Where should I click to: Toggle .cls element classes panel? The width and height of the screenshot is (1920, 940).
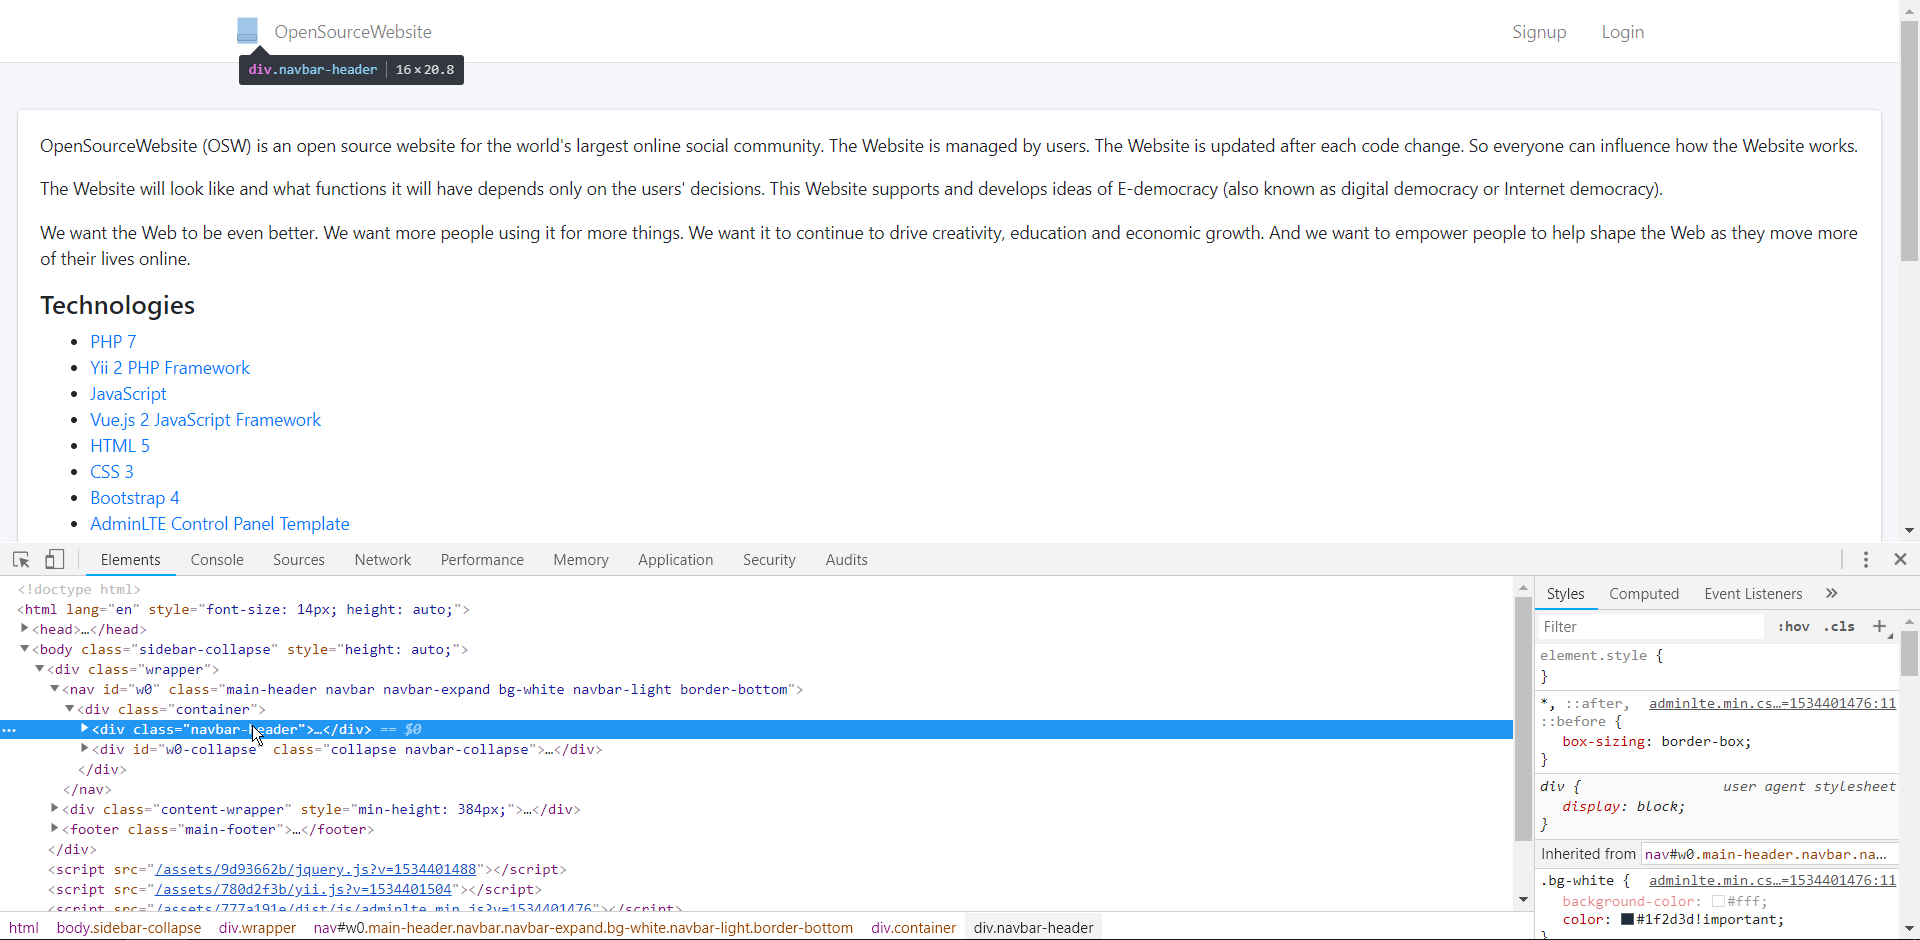click(1839, 627)
